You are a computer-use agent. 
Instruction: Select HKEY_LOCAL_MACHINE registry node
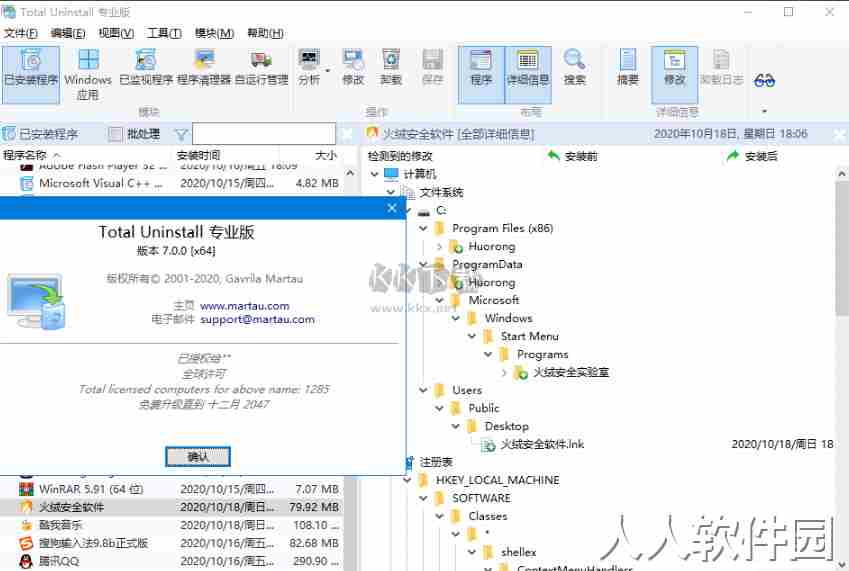coord(498,480)
